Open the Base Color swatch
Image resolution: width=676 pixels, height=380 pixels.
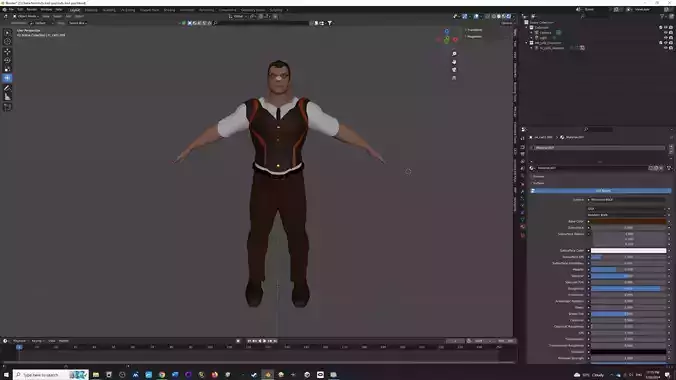point(628,222)
